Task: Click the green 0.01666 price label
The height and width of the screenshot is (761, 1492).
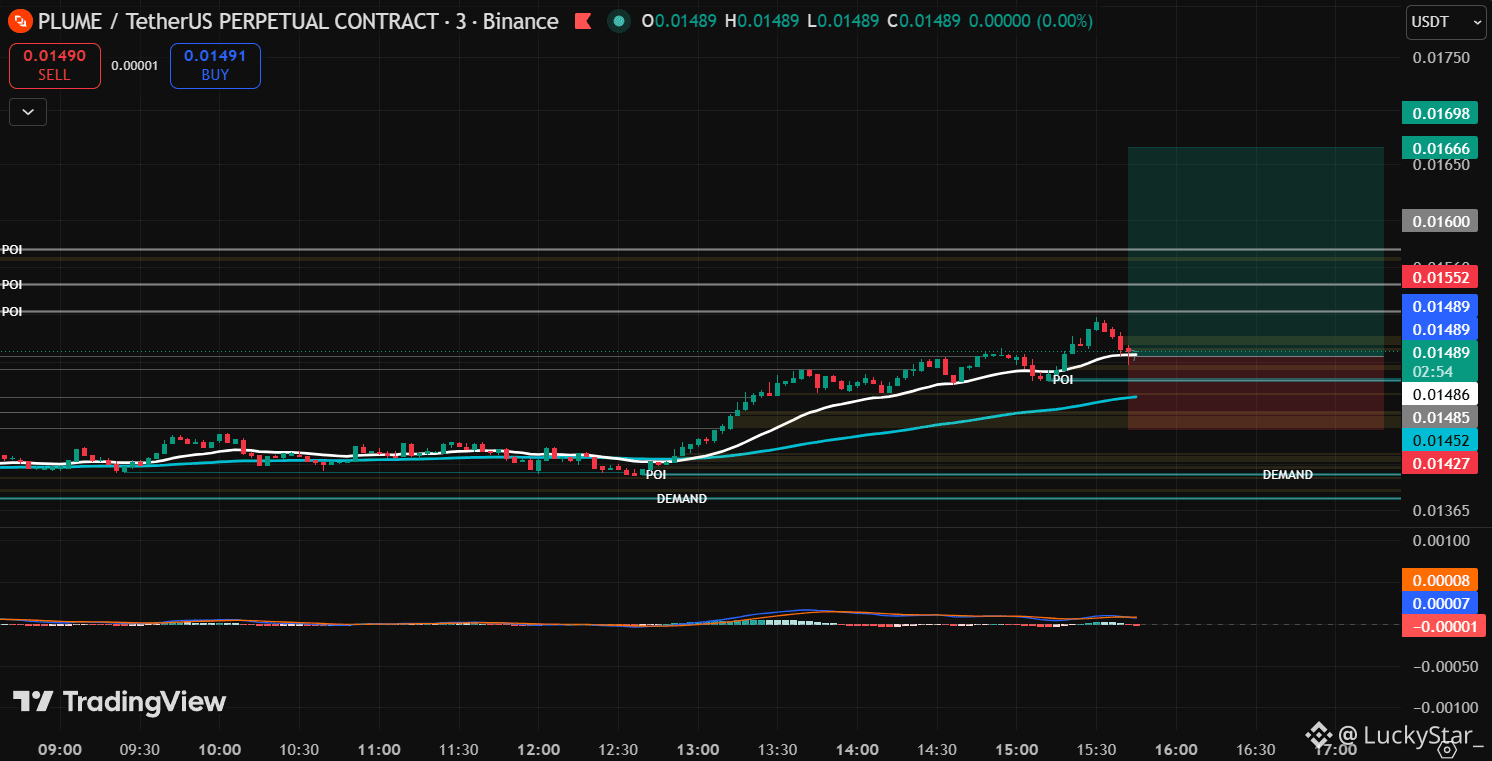Action: tap(1441, 148)
